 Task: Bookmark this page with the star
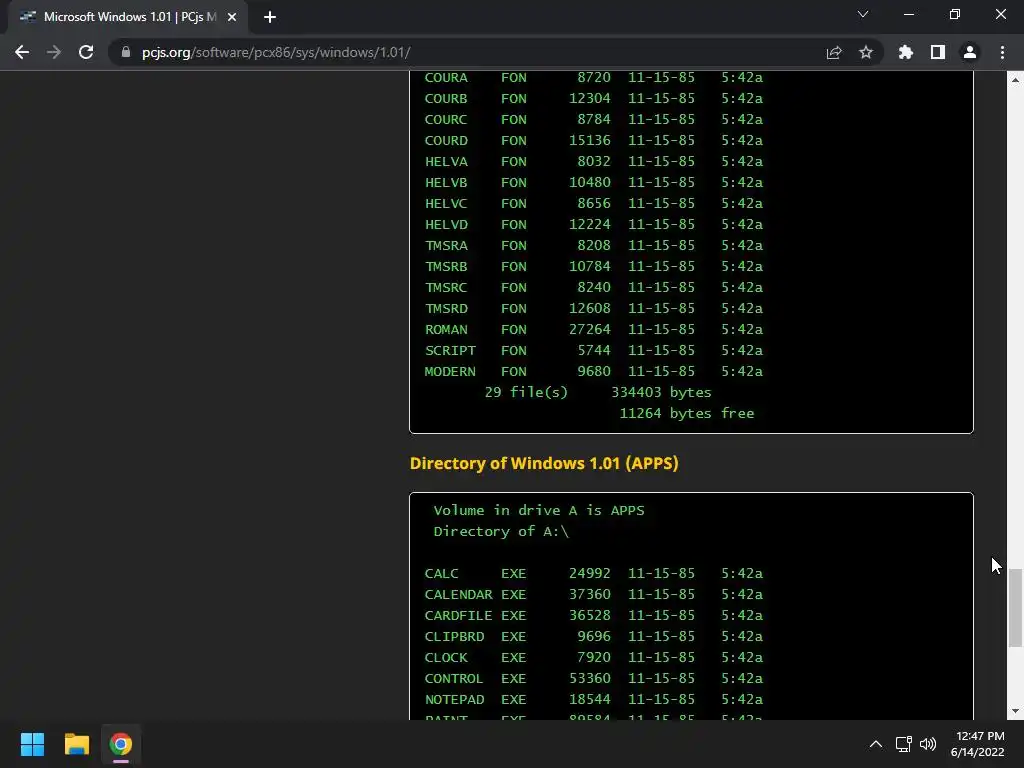pos(866,52)
